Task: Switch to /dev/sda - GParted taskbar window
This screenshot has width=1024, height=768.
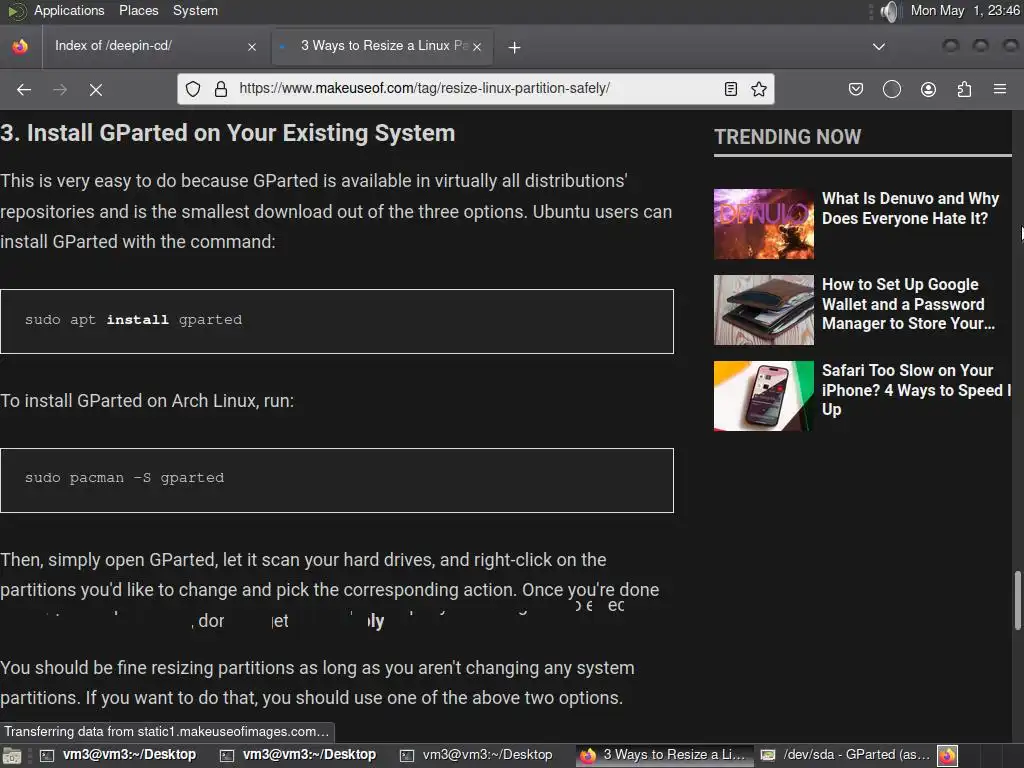Action: point(845,755)
